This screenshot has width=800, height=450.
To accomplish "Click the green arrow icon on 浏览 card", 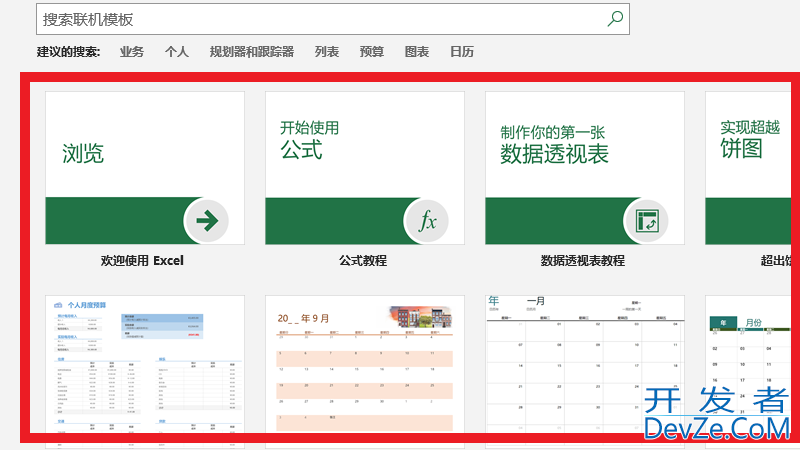I will point(207,221).
